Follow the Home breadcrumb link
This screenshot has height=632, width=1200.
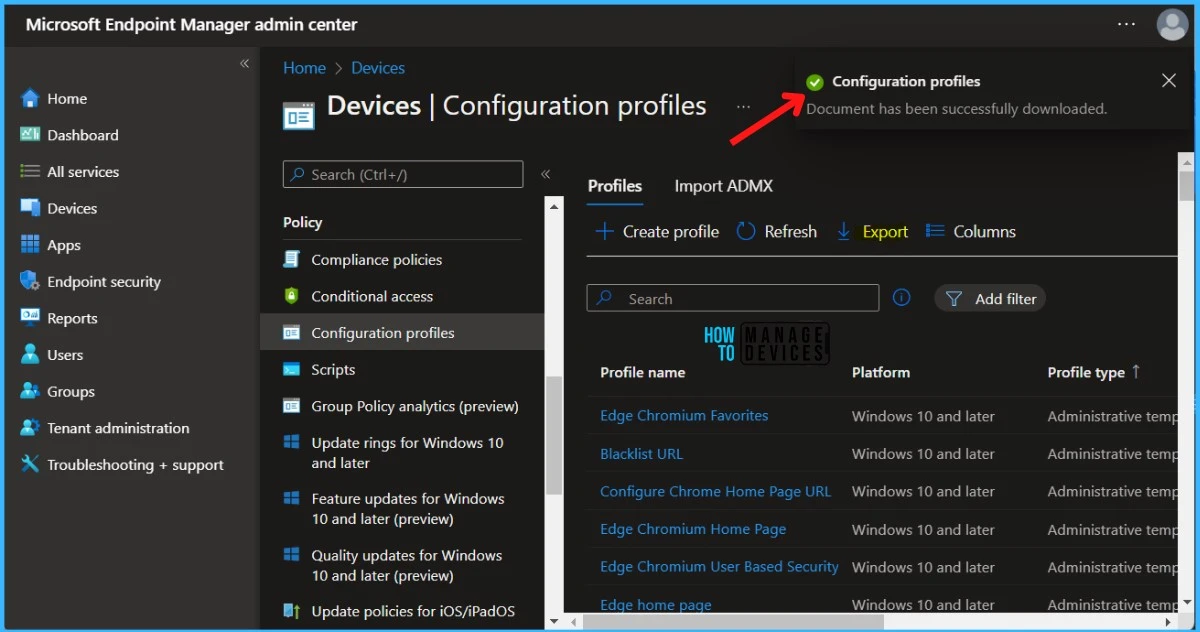point(304,68)
